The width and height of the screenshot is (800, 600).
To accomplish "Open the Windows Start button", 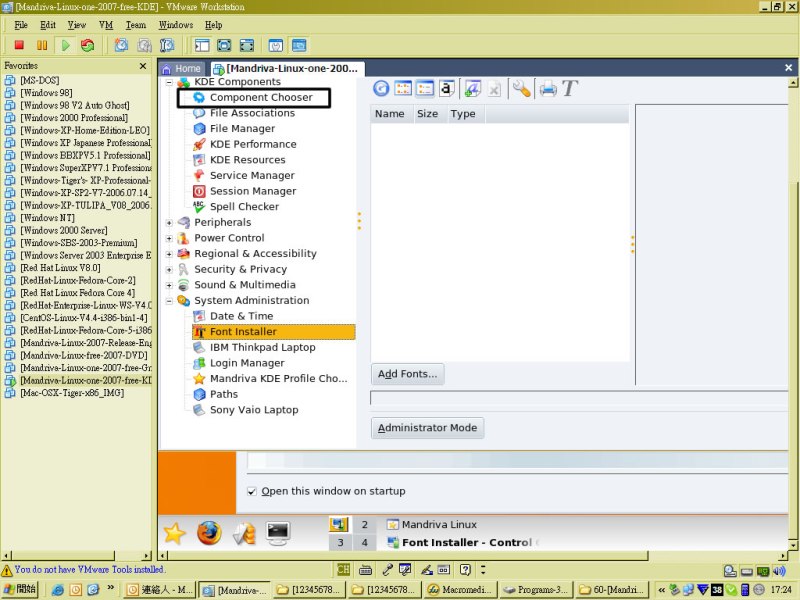I will coord(20,590).
